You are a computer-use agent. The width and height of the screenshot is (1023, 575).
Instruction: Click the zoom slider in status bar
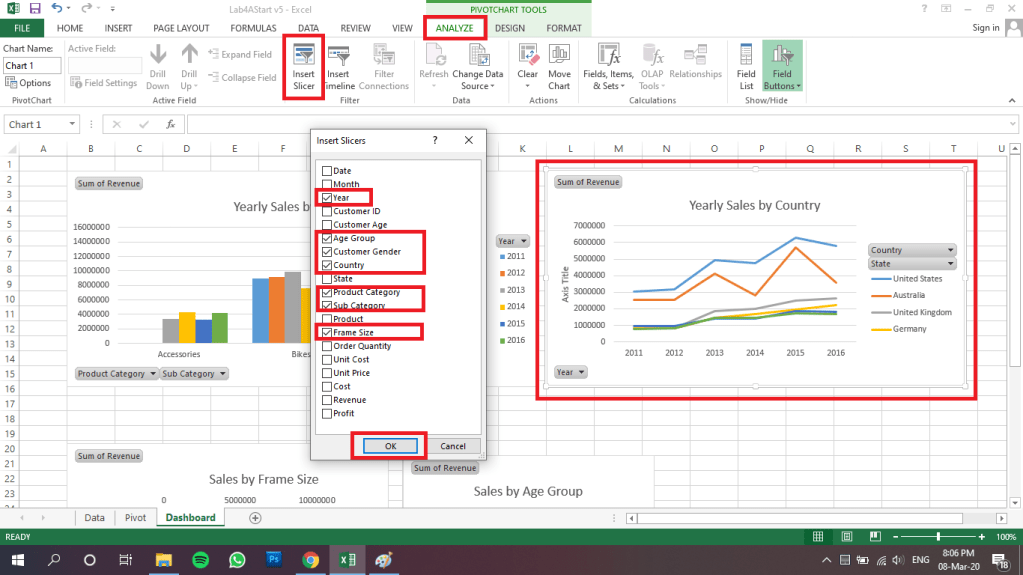[x=939, y=538]
